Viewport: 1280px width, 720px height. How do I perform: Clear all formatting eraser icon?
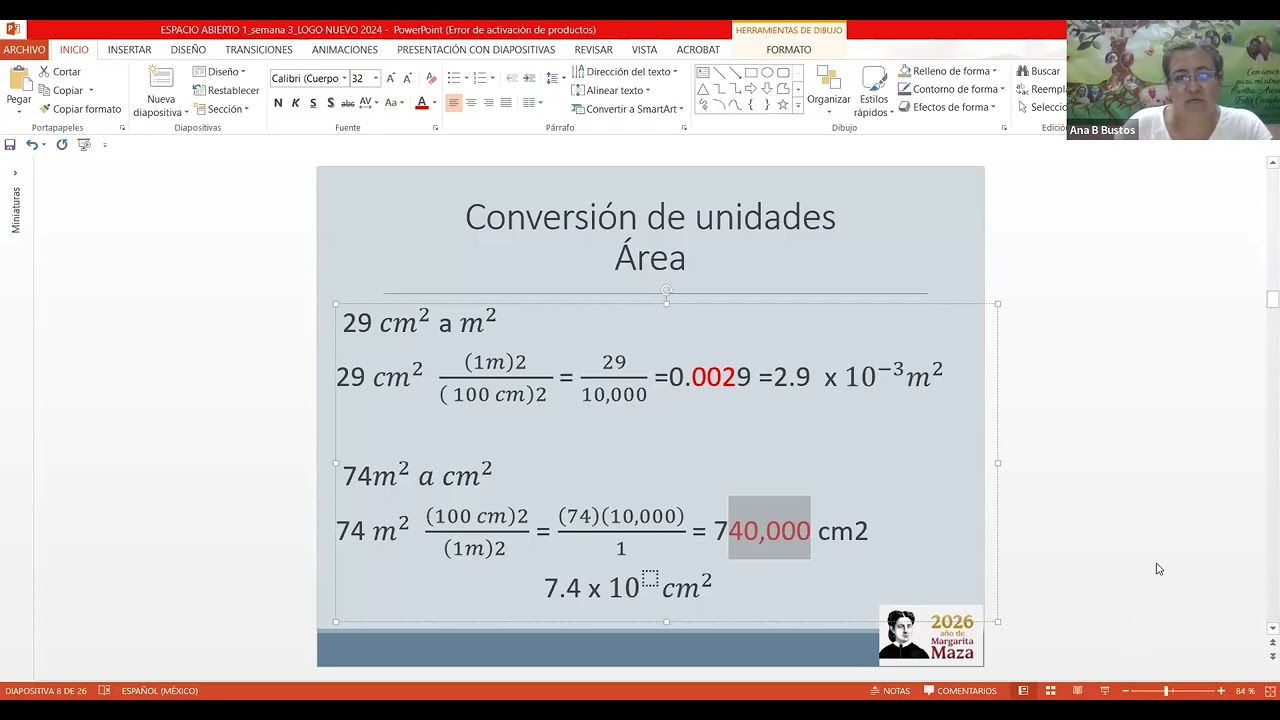[431, 78]
